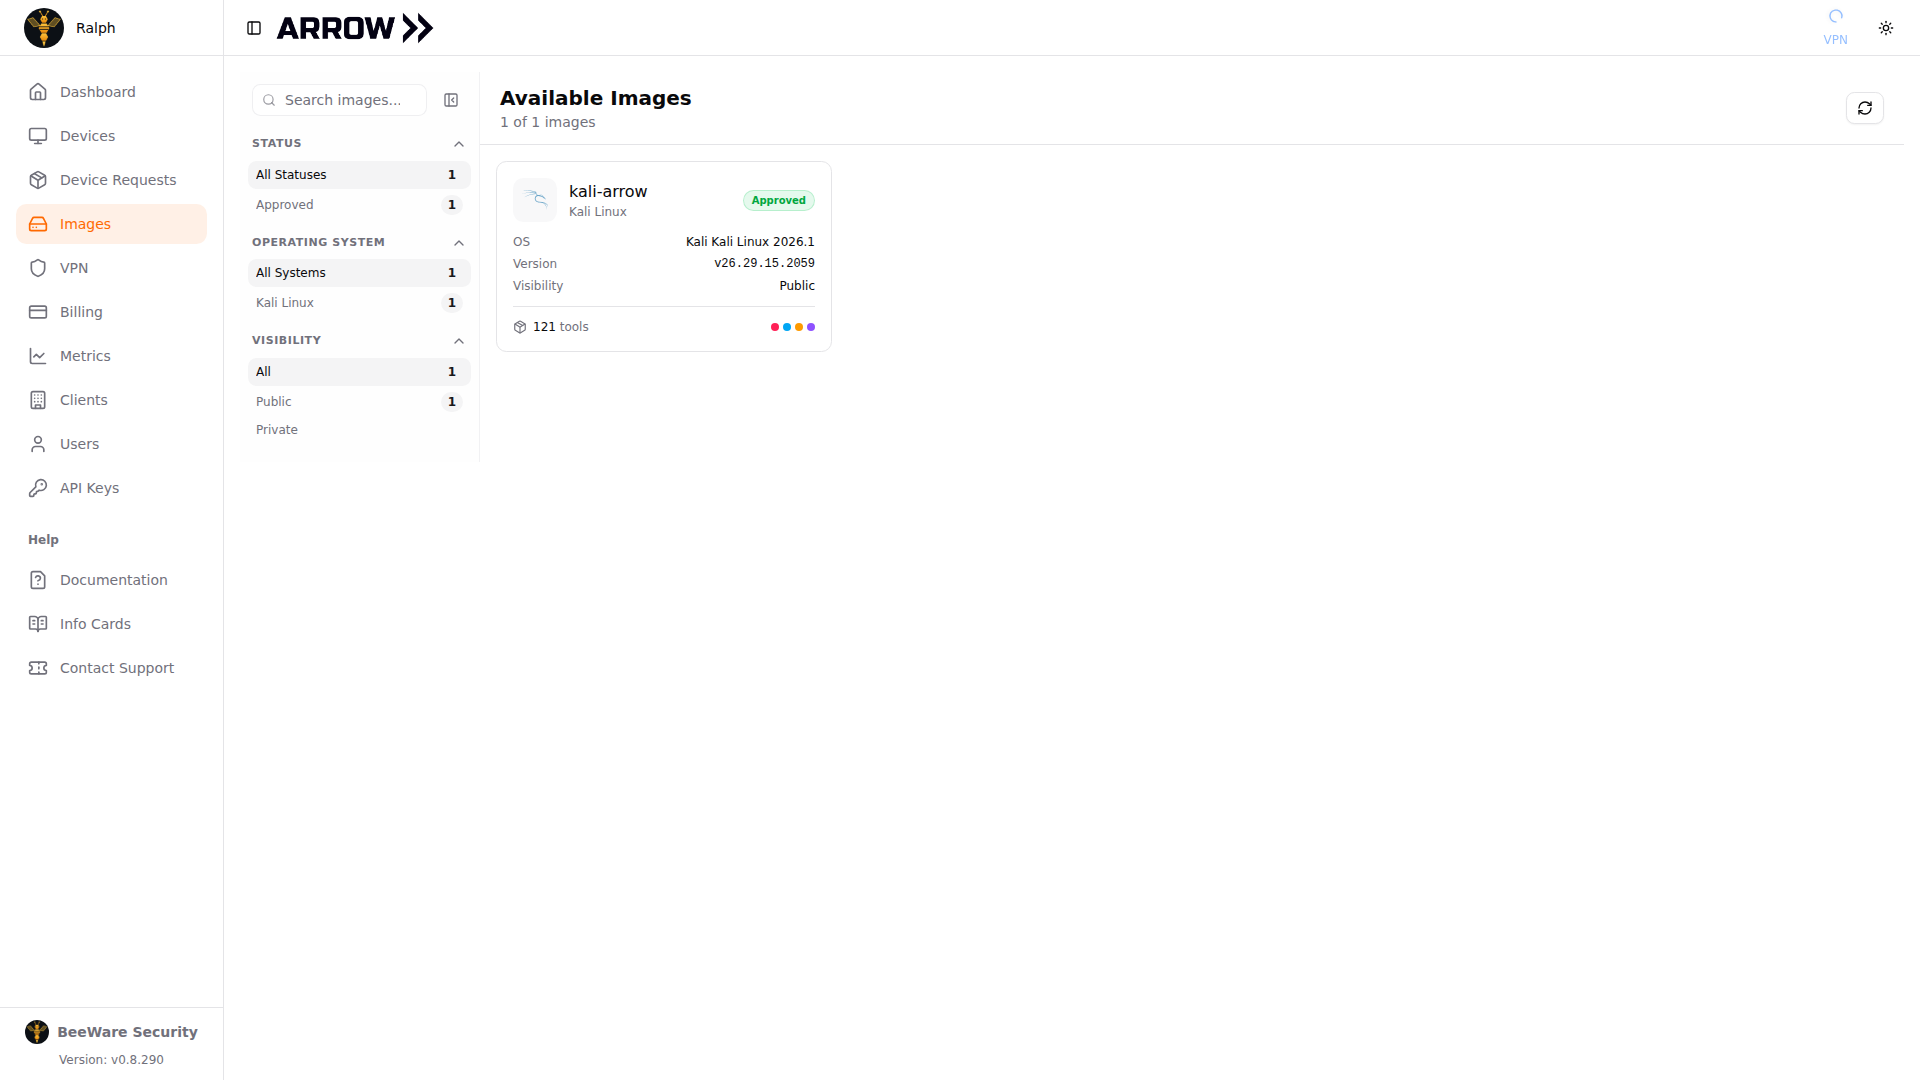
Task: Open the Documentation link
Action: click(x=111, y=580)
